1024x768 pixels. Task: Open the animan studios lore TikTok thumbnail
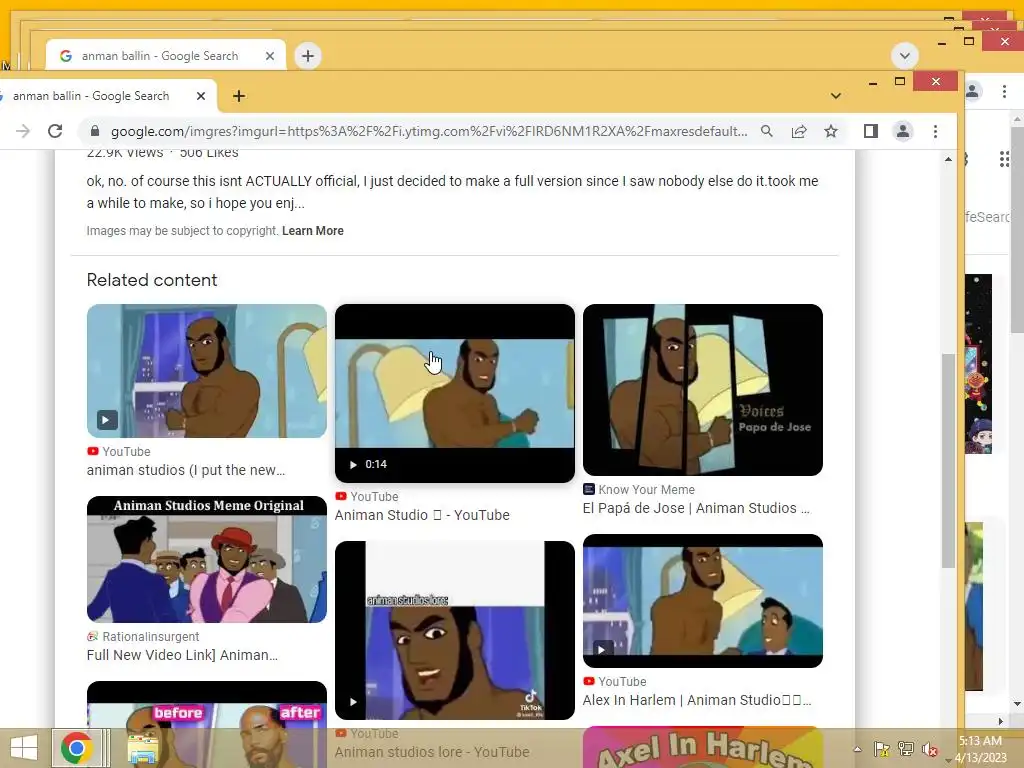(455, 630)
